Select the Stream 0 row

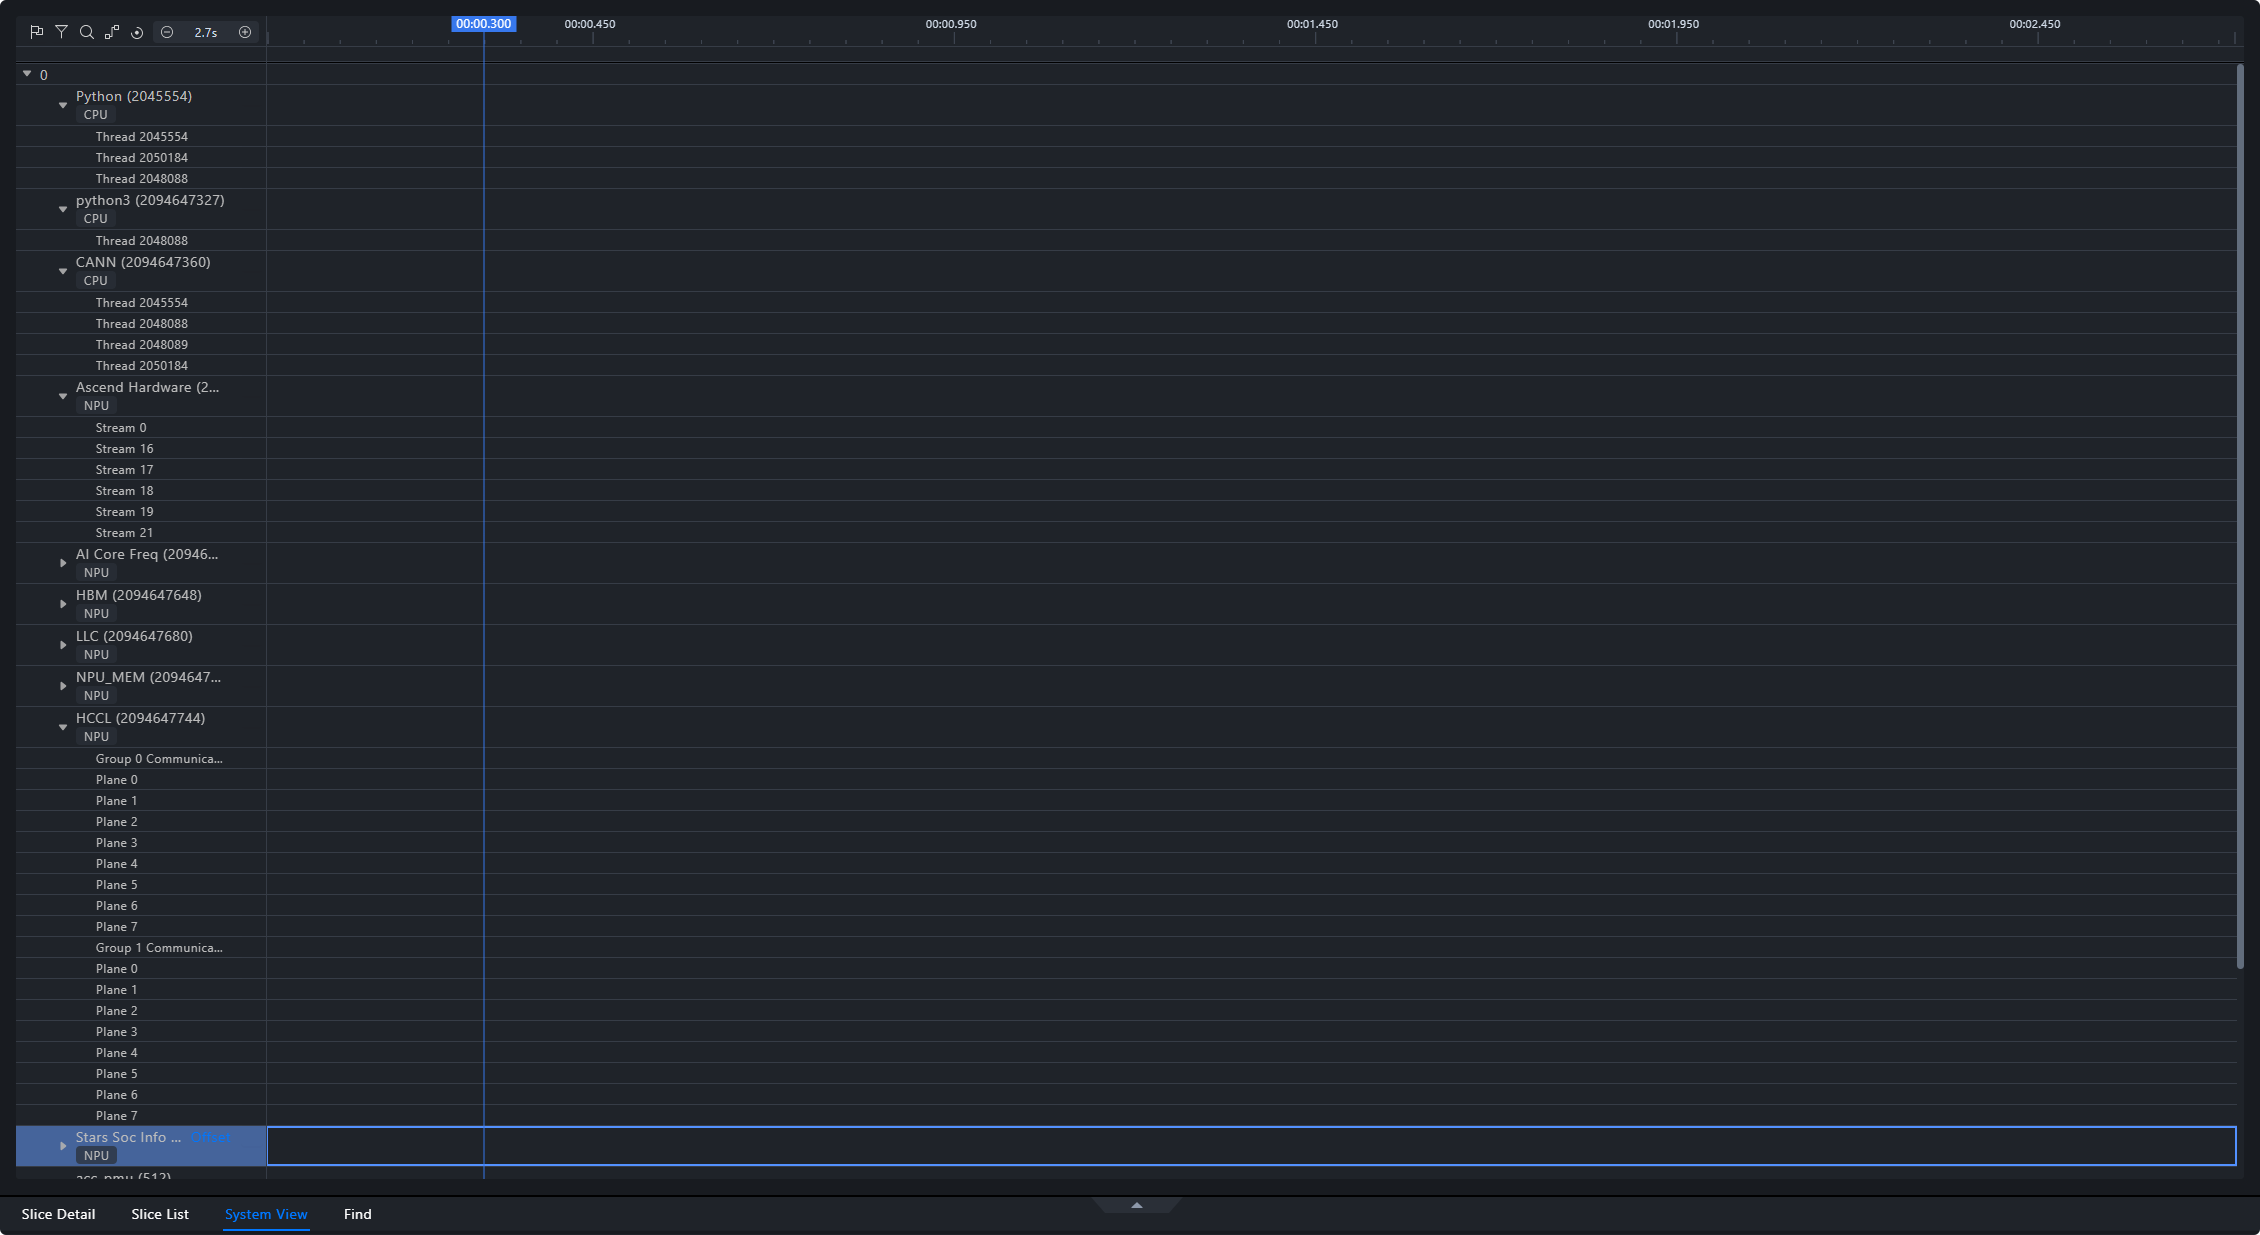pyautogui.click(x=141, y=428)
